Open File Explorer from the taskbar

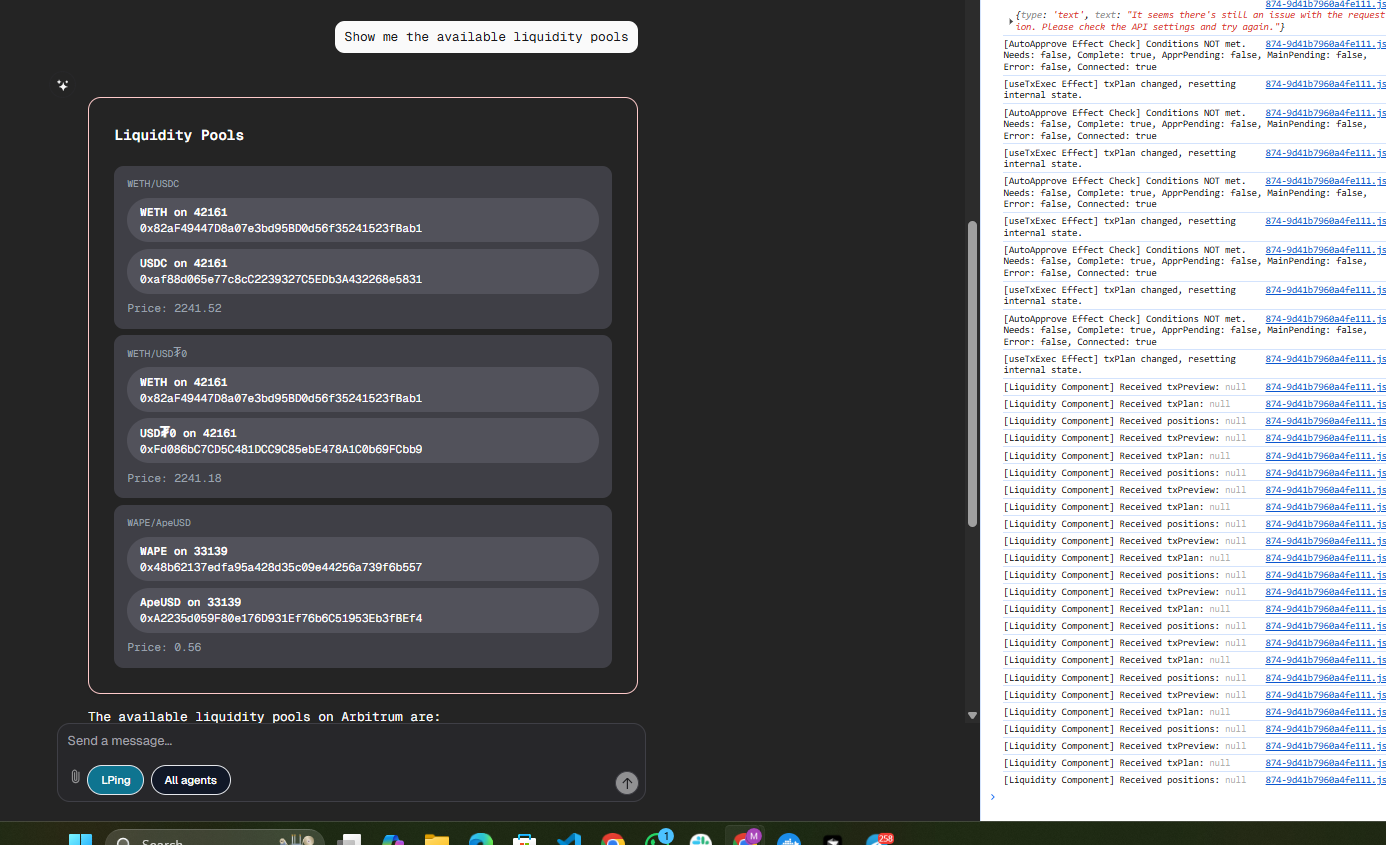click(x=437, y=840)
